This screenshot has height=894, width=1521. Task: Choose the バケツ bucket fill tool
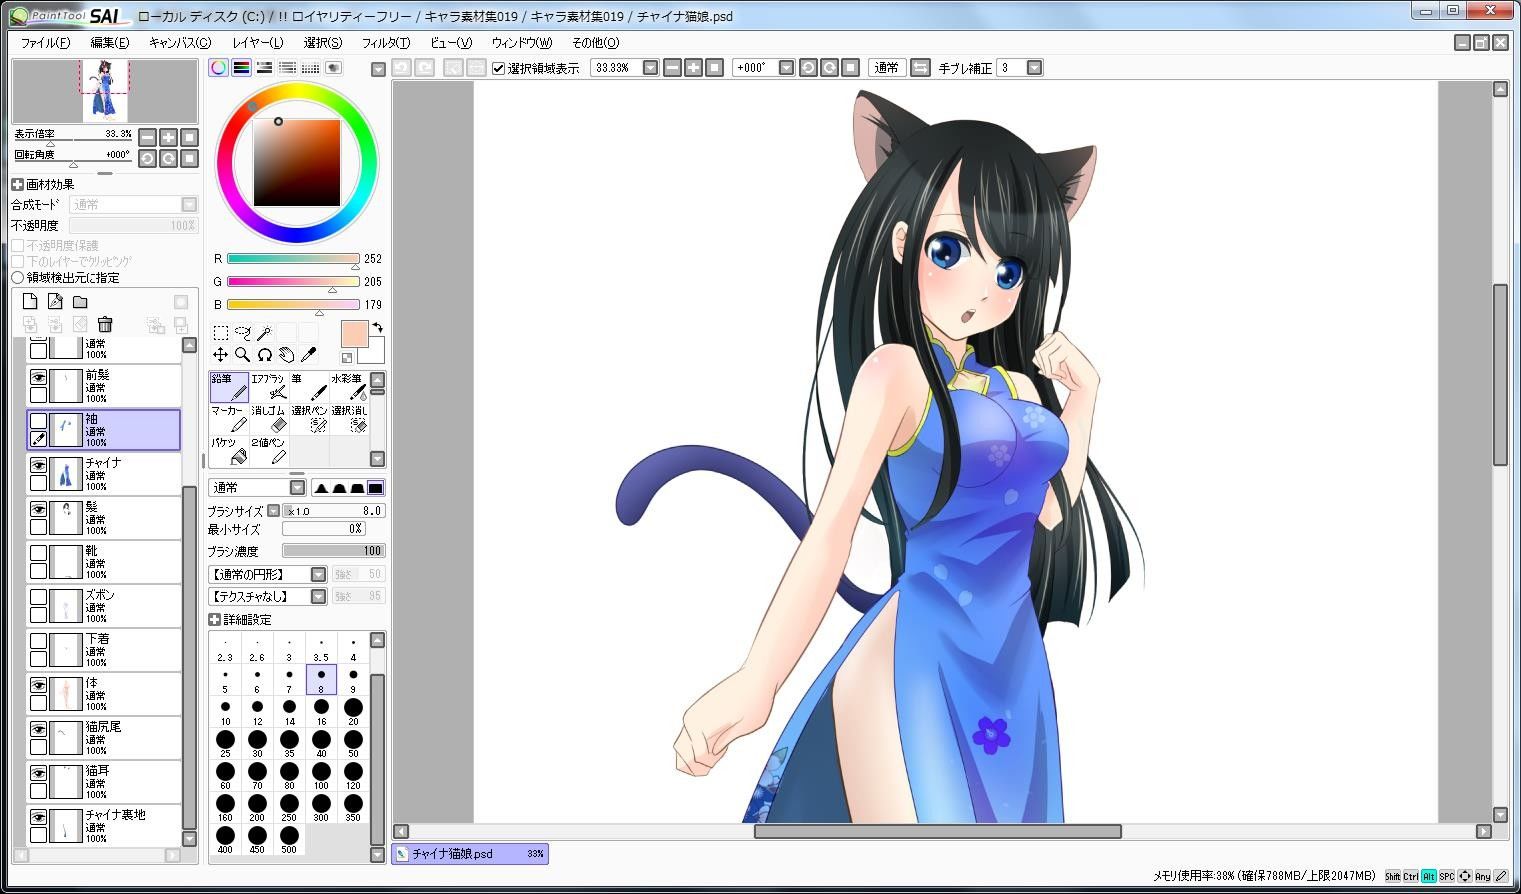click(229, 451)
